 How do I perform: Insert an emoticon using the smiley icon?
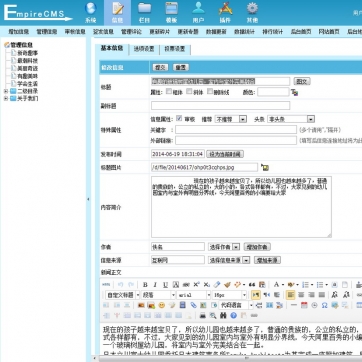click(161, 305)
